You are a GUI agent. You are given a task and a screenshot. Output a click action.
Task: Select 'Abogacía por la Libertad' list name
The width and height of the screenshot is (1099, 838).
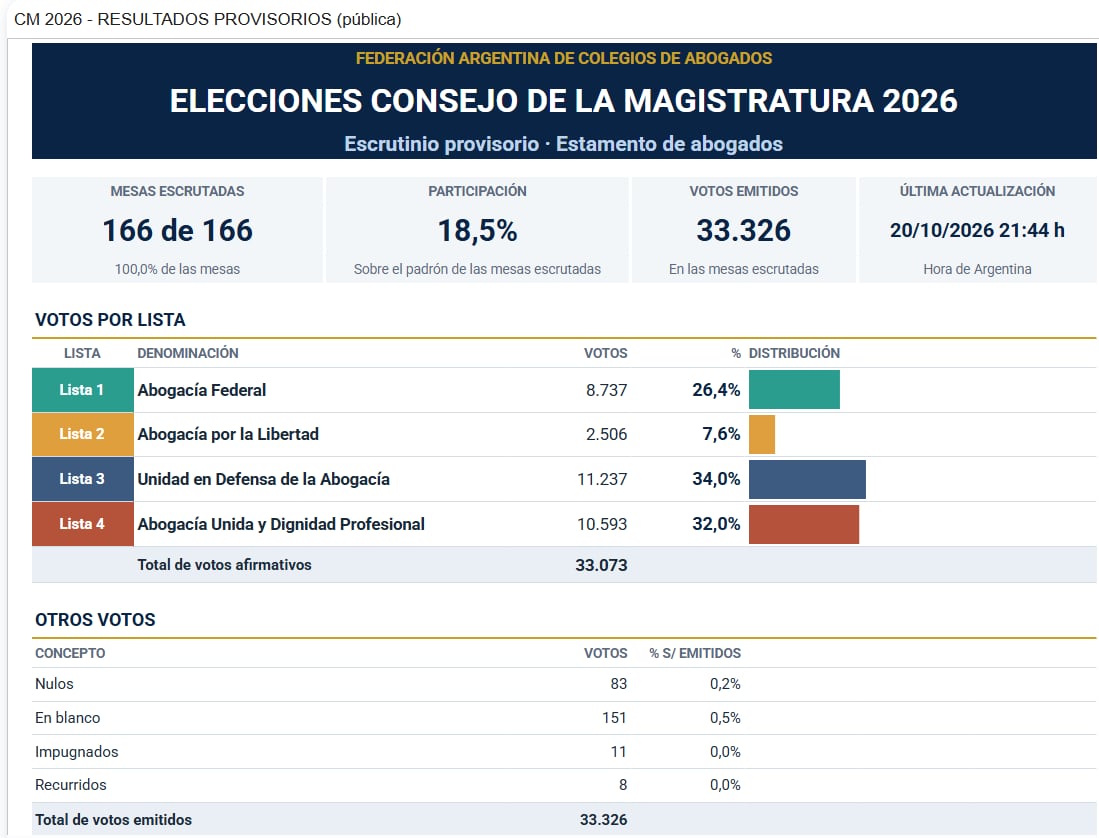(x=228, y=434)
